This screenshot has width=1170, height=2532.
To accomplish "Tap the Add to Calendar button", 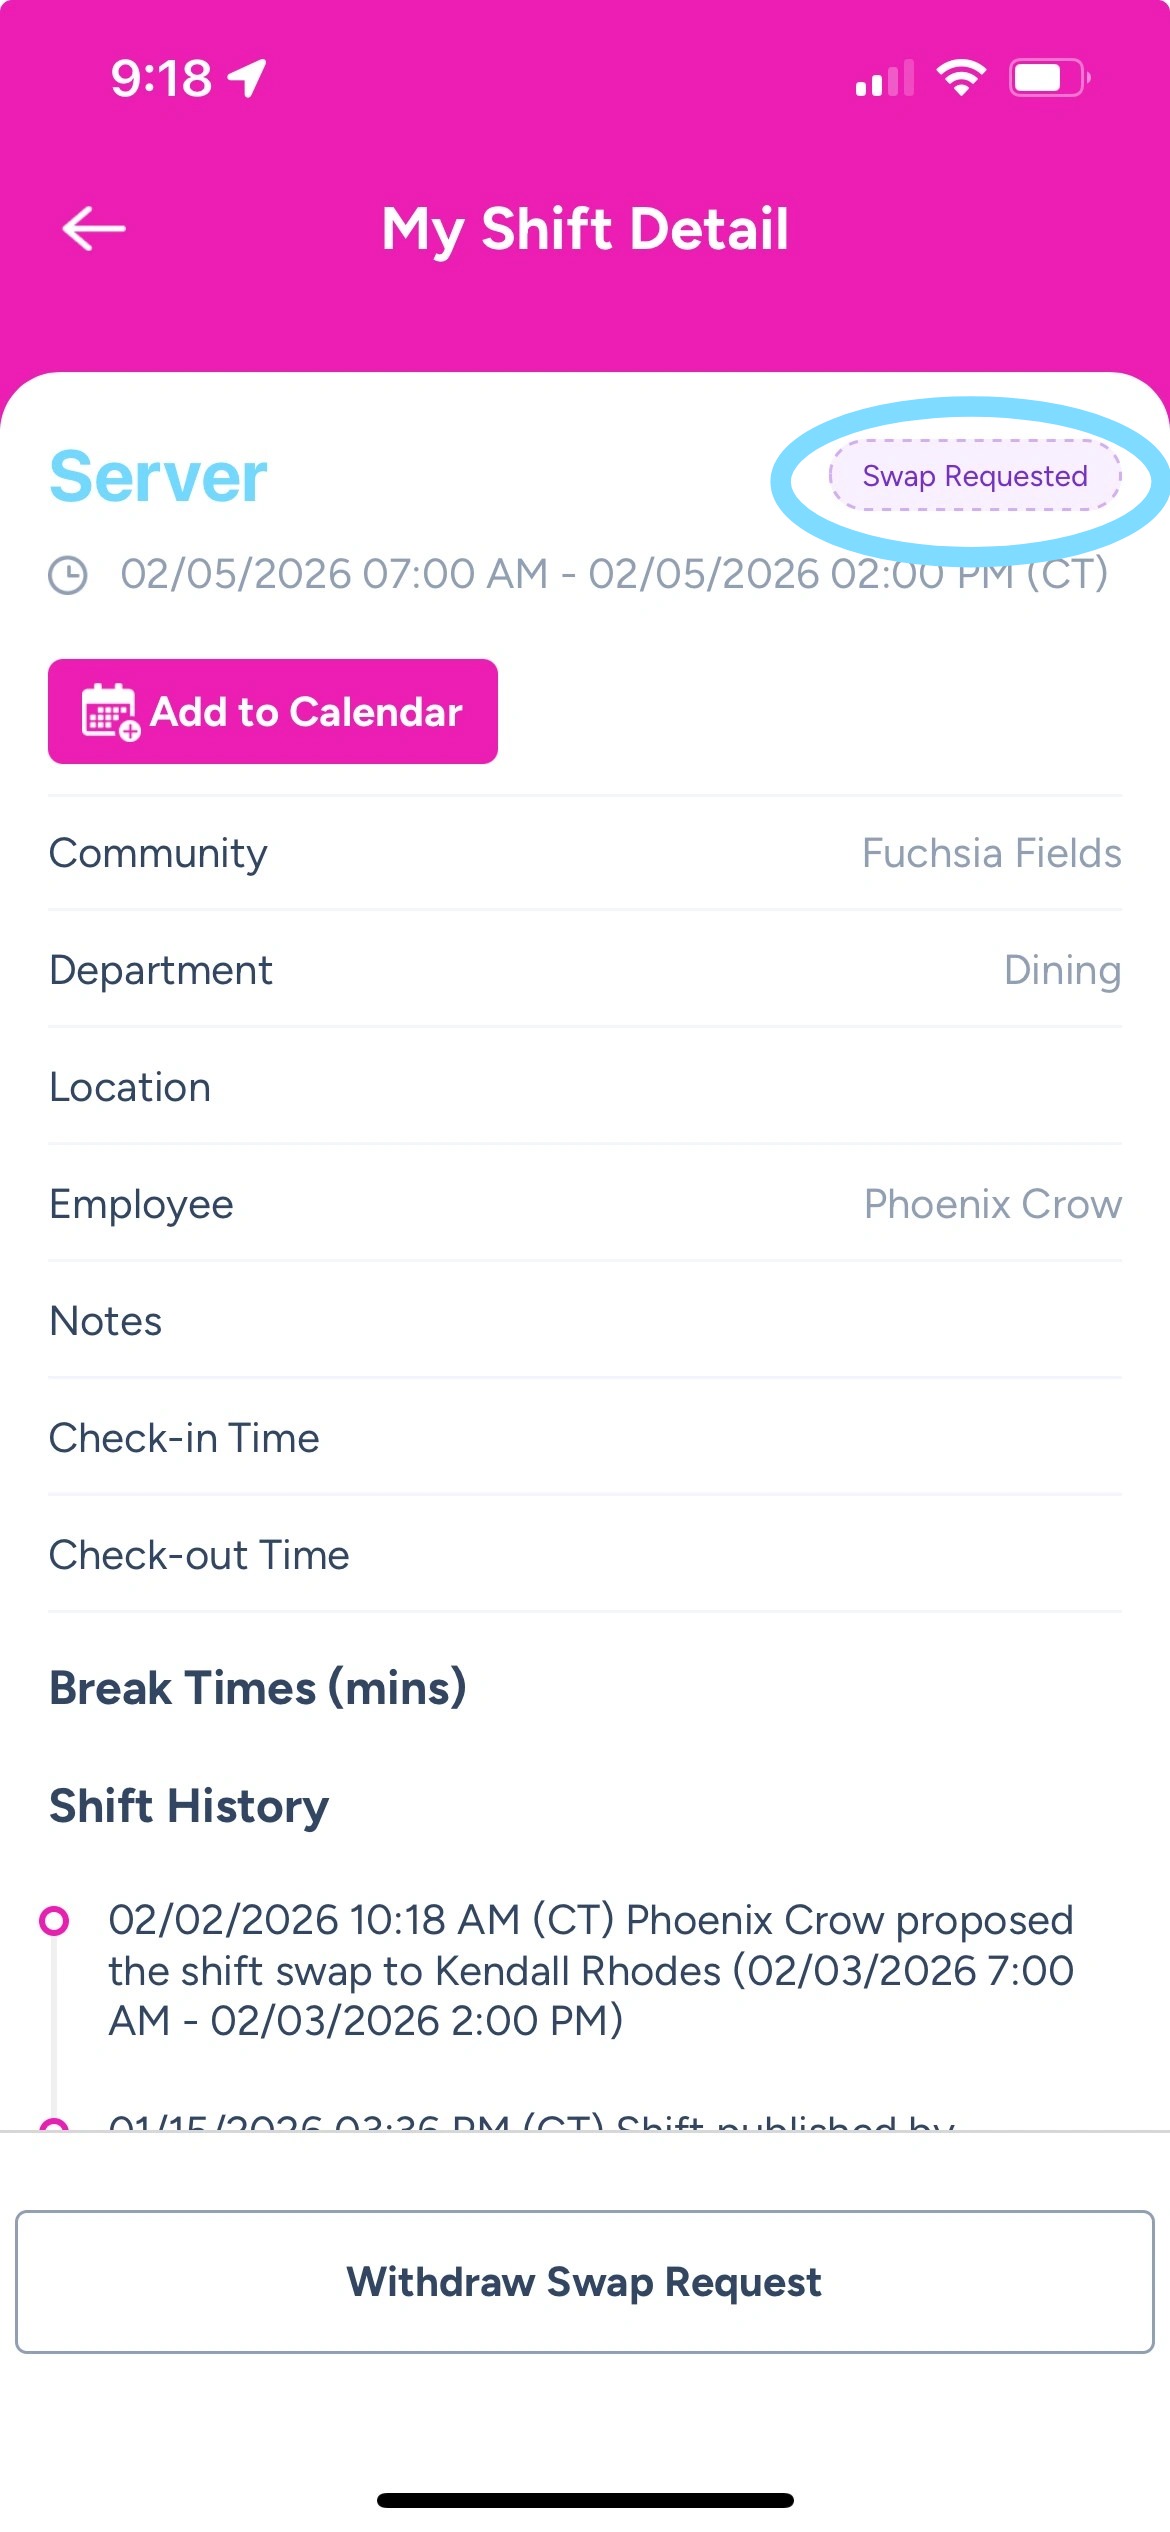I will tap(273, 712).
